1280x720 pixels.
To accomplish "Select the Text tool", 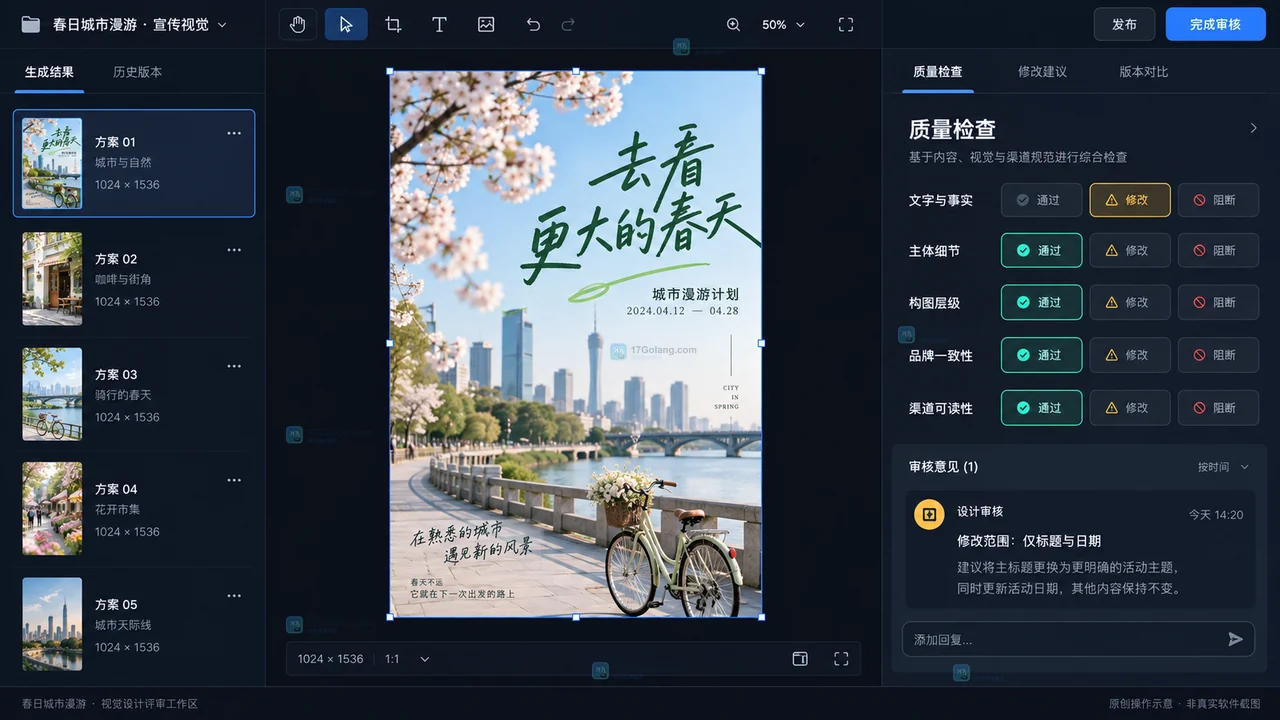I will pyautogui.click(x=439, y=24).
